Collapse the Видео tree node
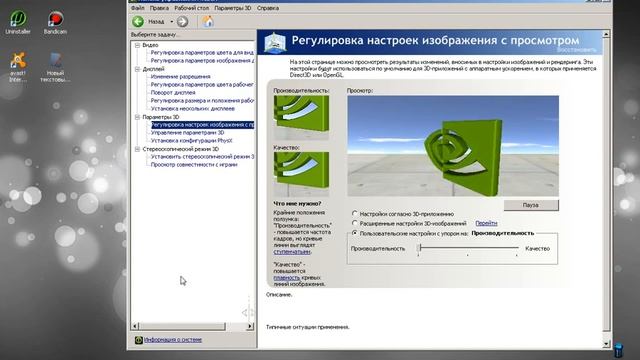The image size is (640, 360). pyautogui.click(x=138, y=45)
